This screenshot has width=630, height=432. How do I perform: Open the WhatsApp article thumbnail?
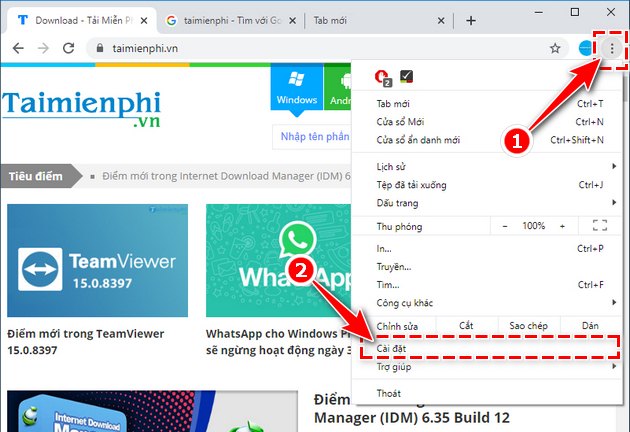[278, 260]
